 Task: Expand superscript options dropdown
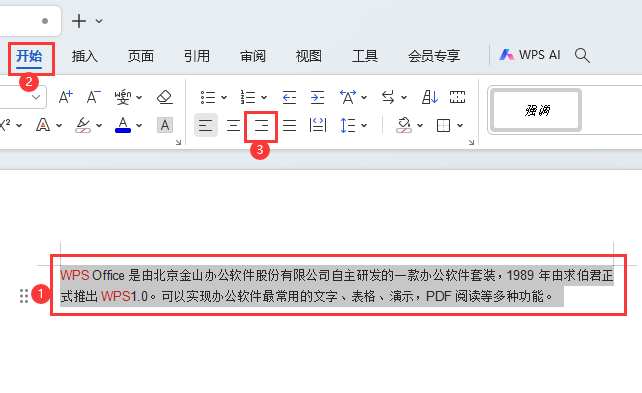tap(19, 125)
